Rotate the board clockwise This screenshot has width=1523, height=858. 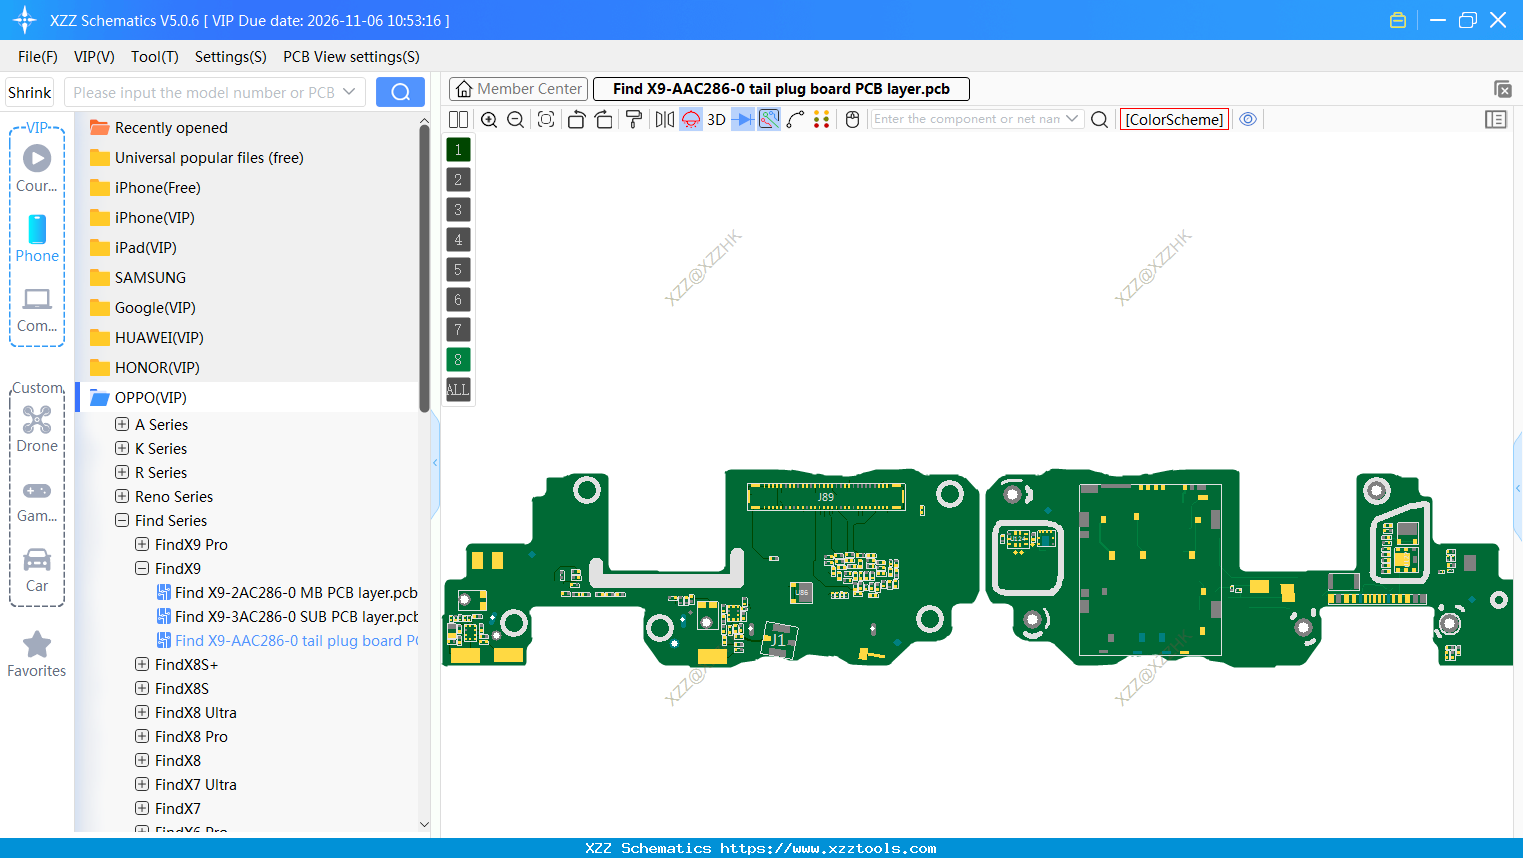pos(604,119)
